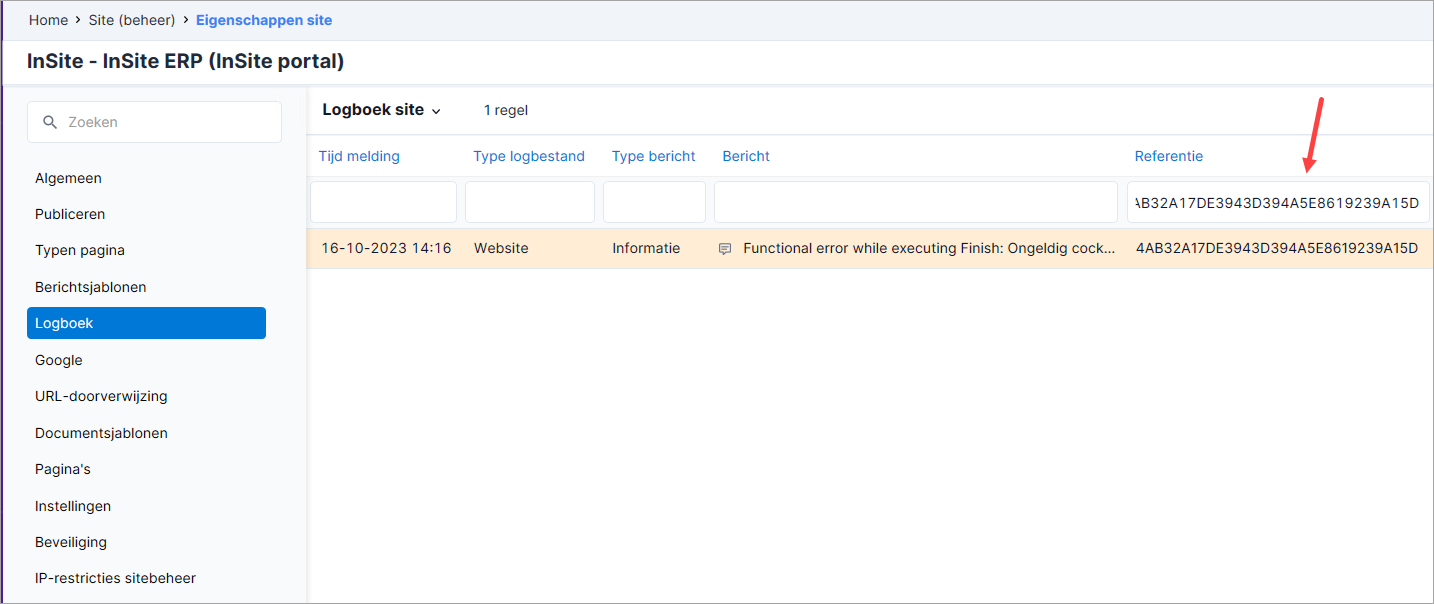This screenshot has width=1434, height=604.
Task: Focus the Bericht filter input field
Action: [916, 202]
